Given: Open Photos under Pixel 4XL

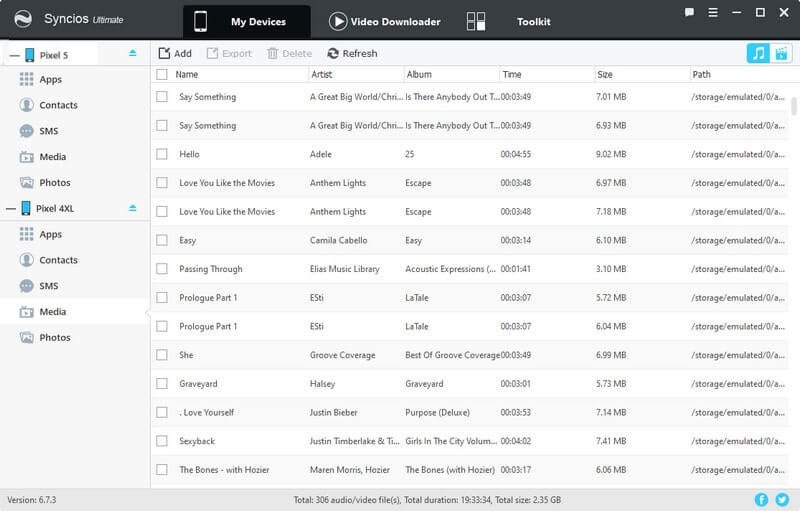Looking at the screenshot, I should point(55,338).
